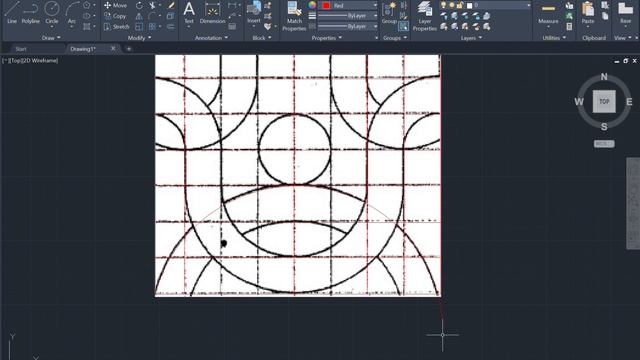Screen dimensions: 640x360
Task: Expand the Modify panel
Action: [140, 38]
